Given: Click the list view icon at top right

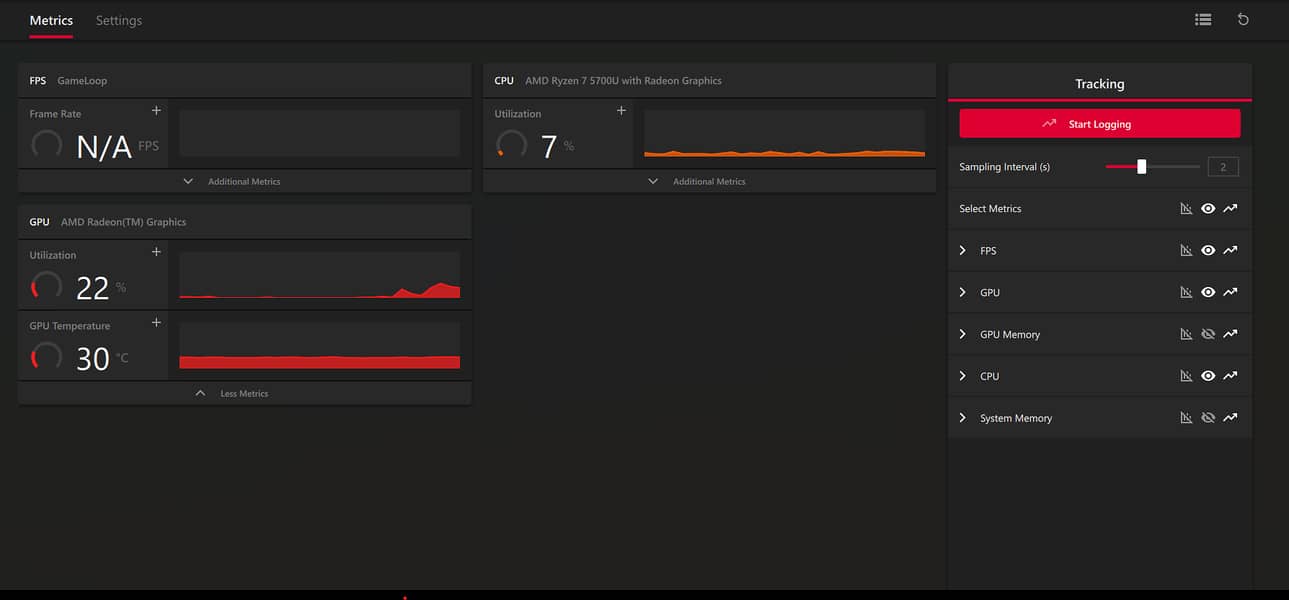Looking at the screenshot, I should [1203, 19].
